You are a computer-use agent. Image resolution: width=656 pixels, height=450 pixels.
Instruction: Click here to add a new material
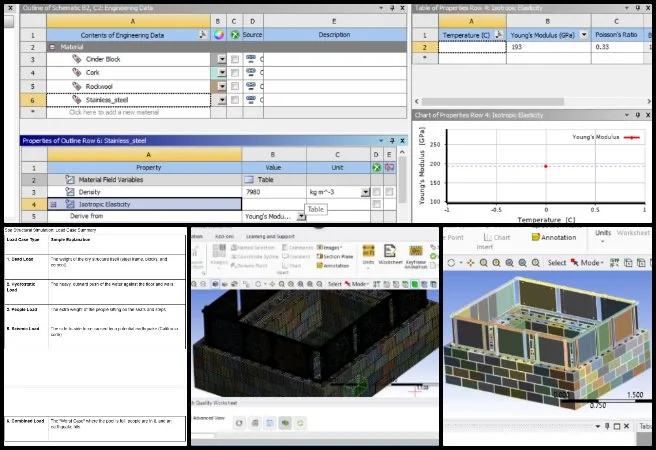[114, 112]
